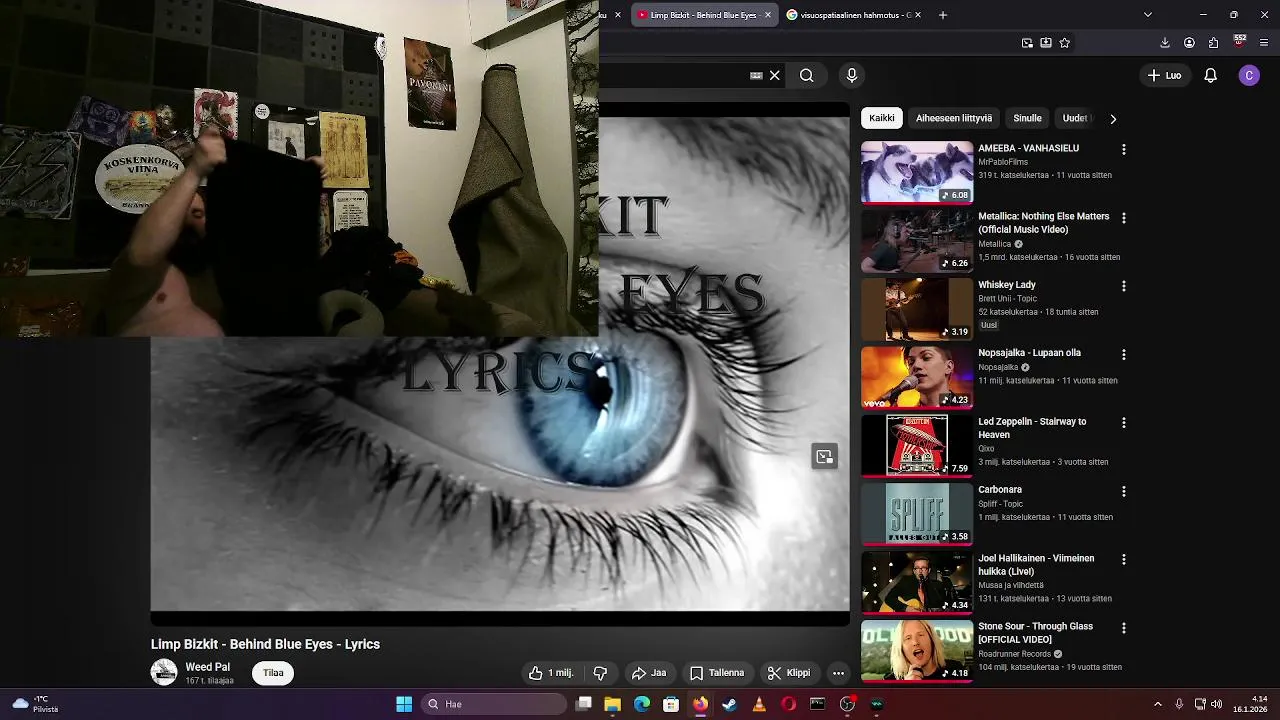This screenshot has height=720, width=1280.
Task: Open Firefox hamburger application menu
Action: (x=1264, y=43)
